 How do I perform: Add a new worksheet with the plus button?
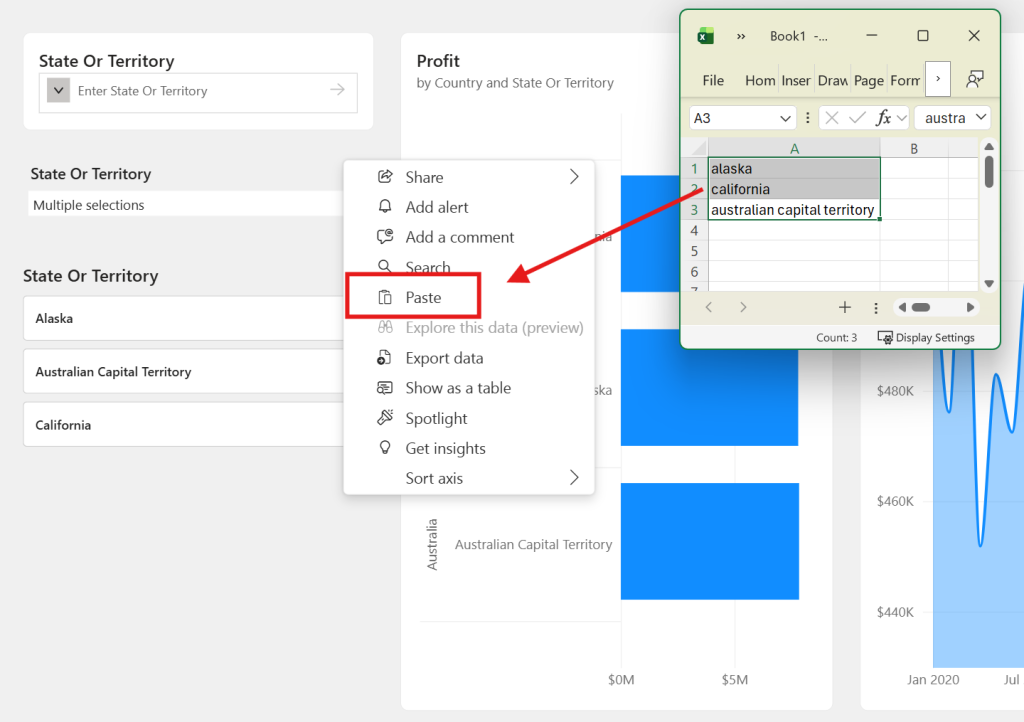(x=845, y=307)
